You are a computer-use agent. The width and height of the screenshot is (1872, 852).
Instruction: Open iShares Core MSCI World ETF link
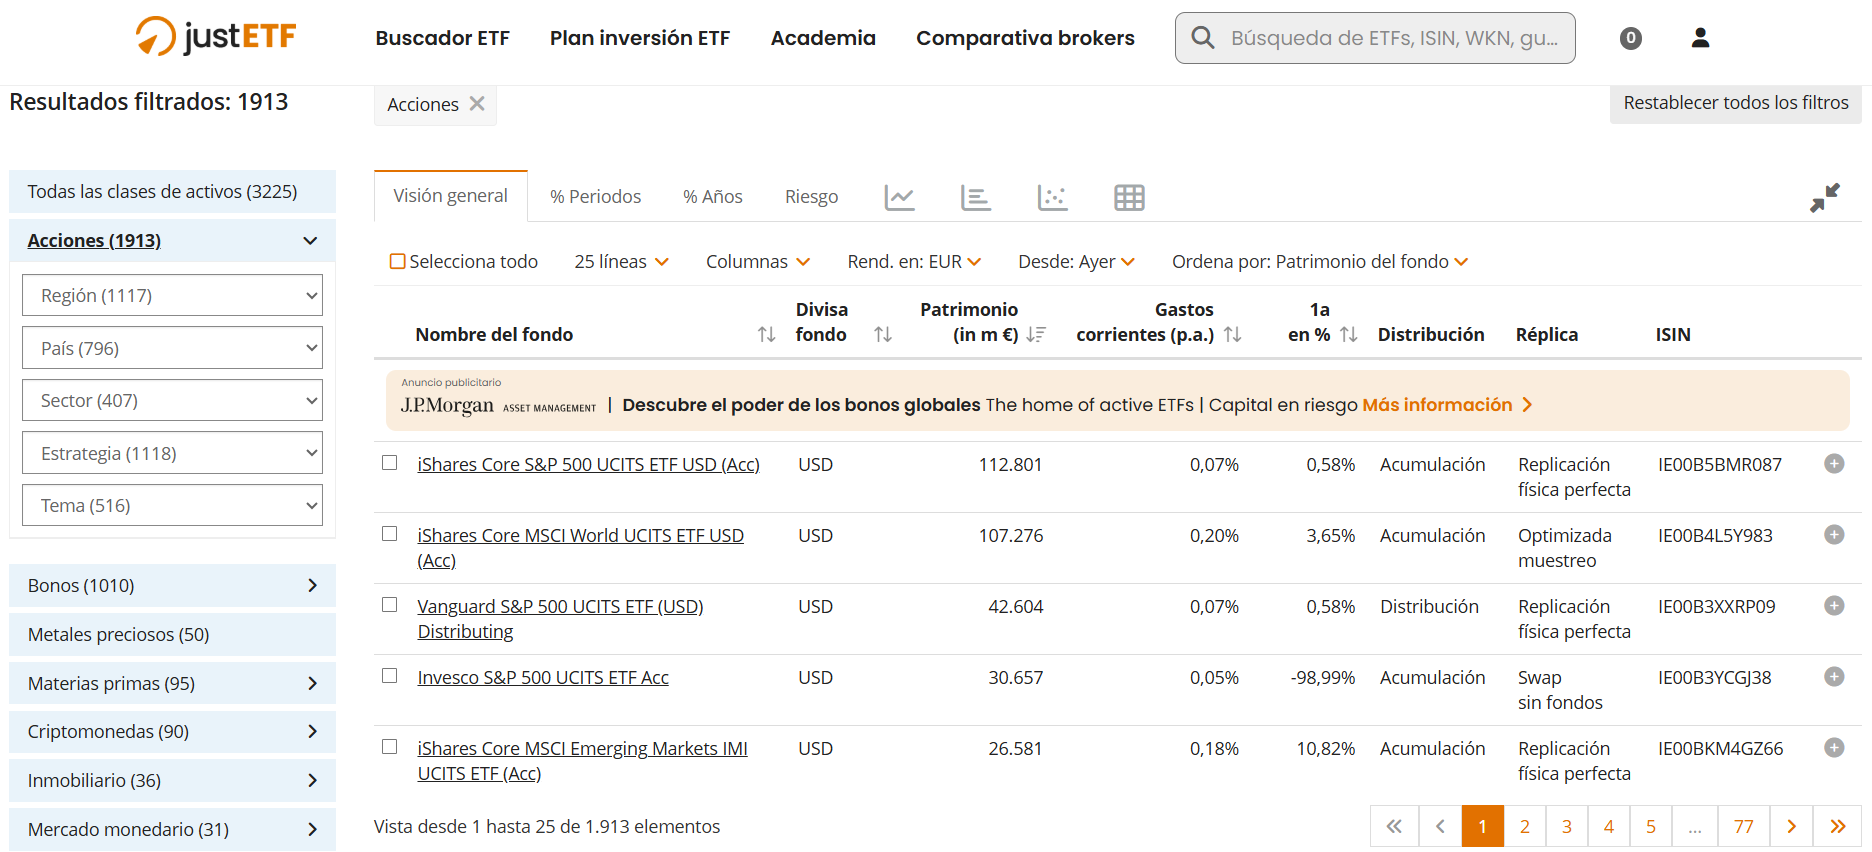pyautogui.click(x=580, y=536)
